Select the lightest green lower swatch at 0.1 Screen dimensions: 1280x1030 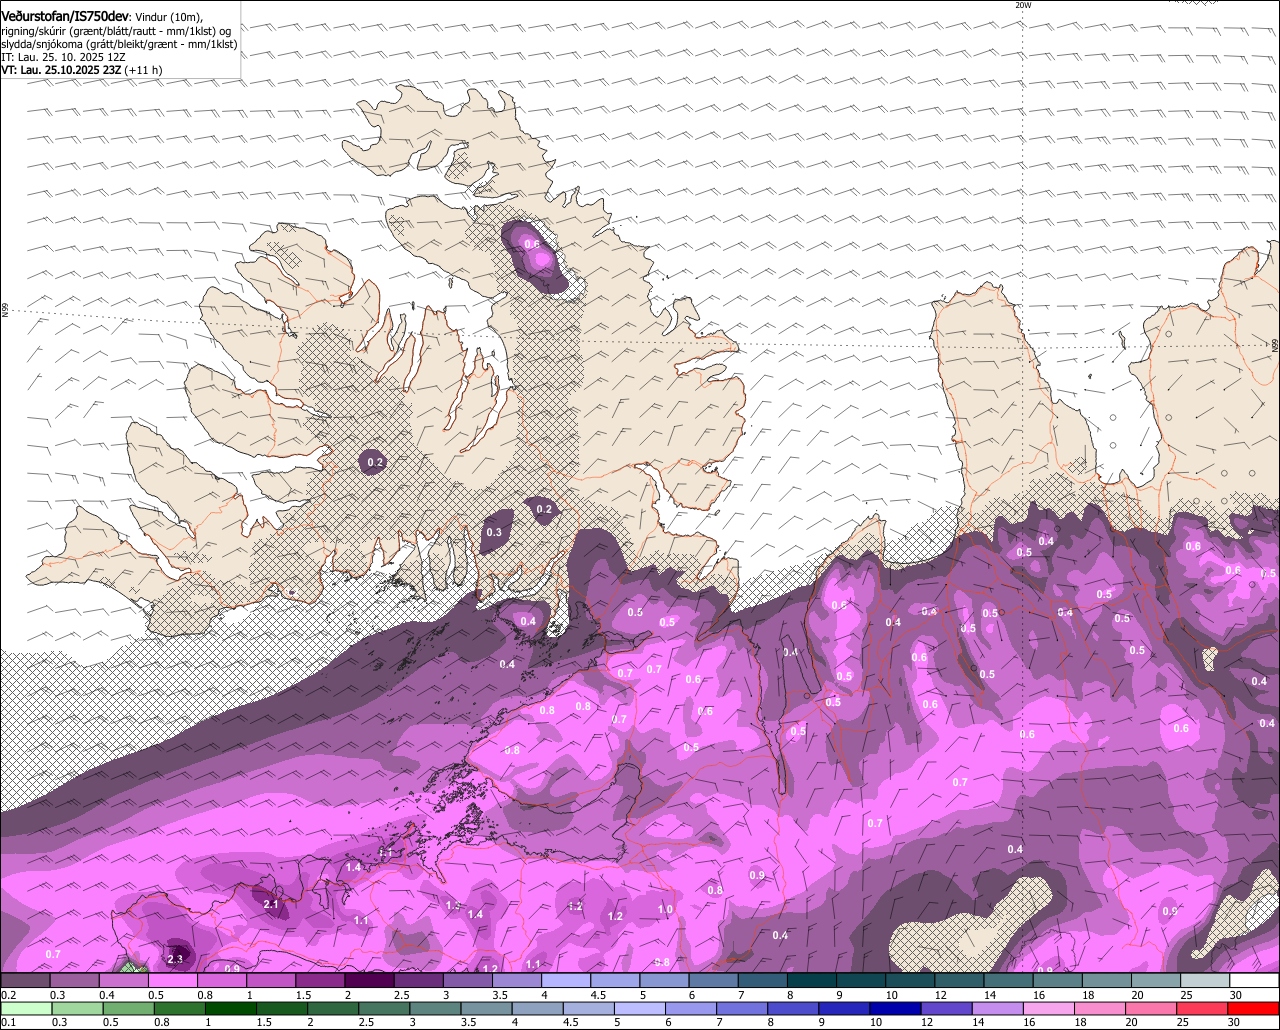(27, 1008)
